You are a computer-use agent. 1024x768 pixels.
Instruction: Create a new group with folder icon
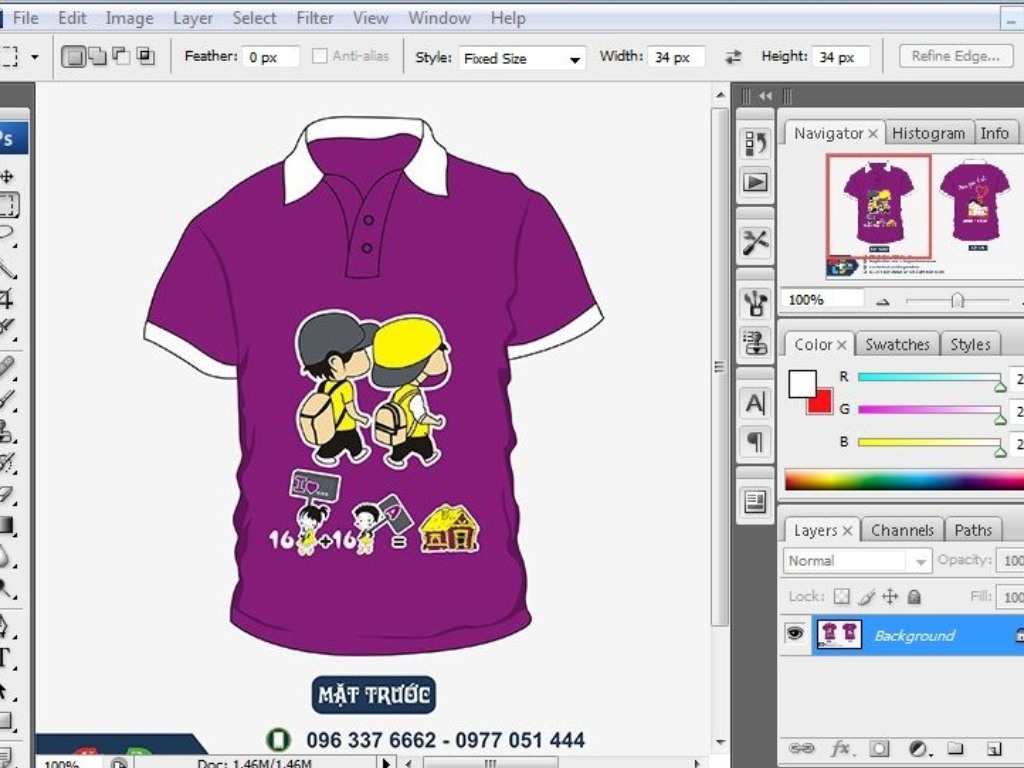[x=955, y=748]
